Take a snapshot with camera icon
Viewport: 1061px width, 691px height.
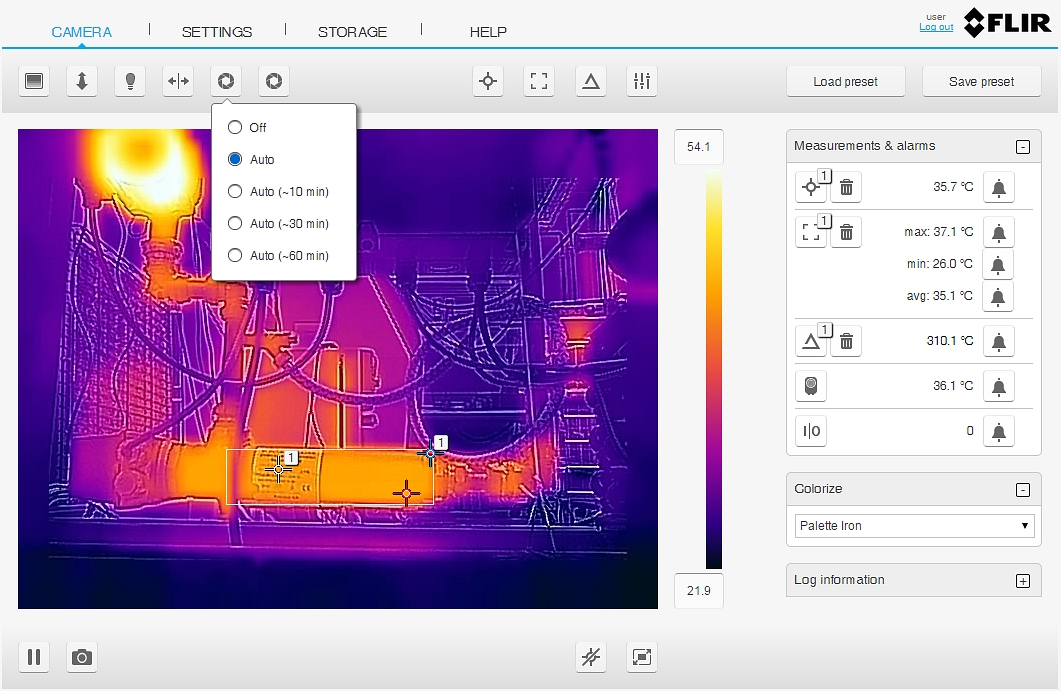(x=82, y=657)
